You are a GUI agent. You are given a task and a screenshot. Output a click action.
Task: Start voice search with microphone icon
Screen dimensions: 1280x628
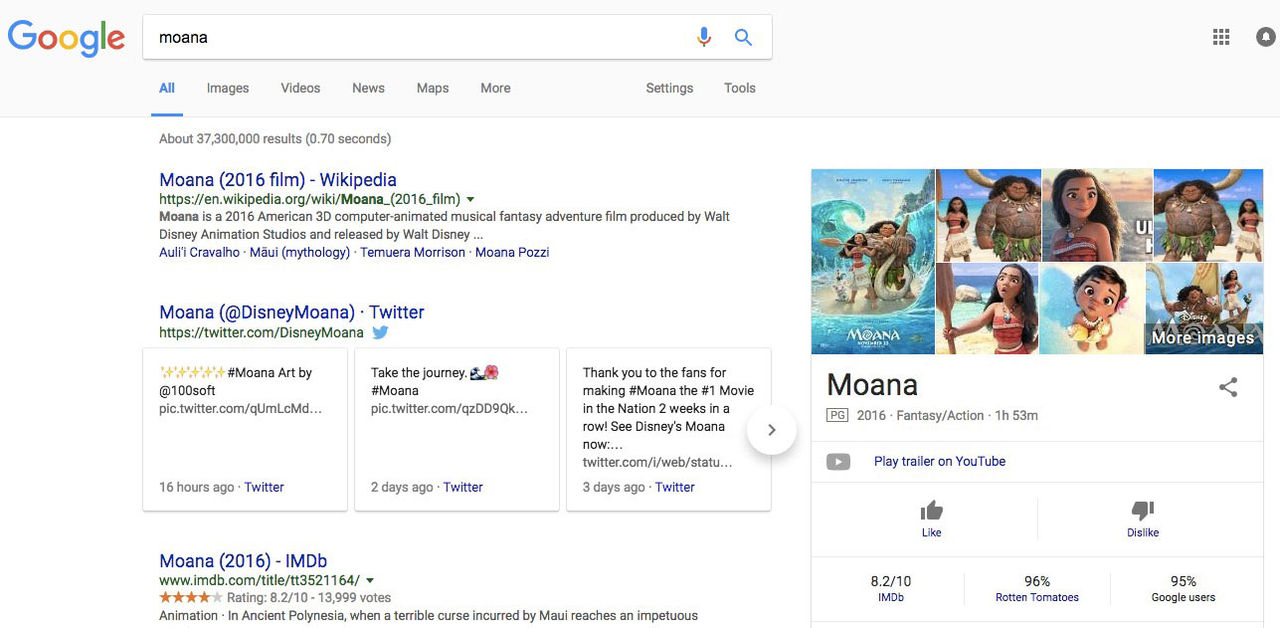click(x=704, y=37)
